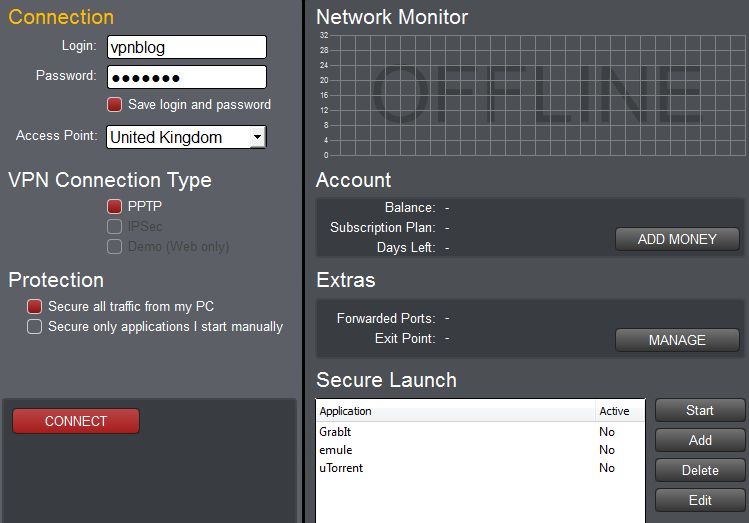Select the Demo (Web only) option
This screenshot has width=749, height=523.
click(x=115, y=246)
